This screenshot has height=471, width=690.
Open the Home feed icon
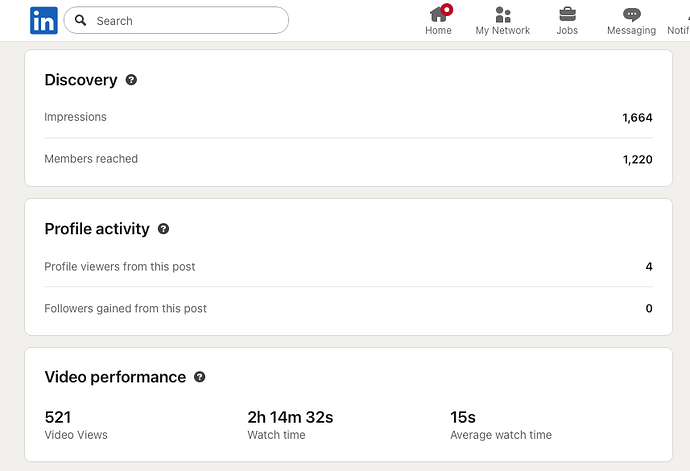(438, 15)
